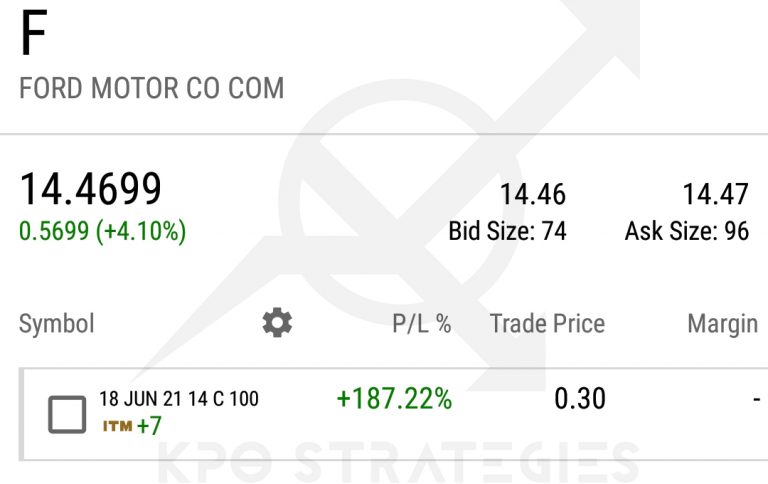The height and width of the screenshot is (484, 768).
Task: Sort by the Trade Price column header
Action: click(547, 324)
